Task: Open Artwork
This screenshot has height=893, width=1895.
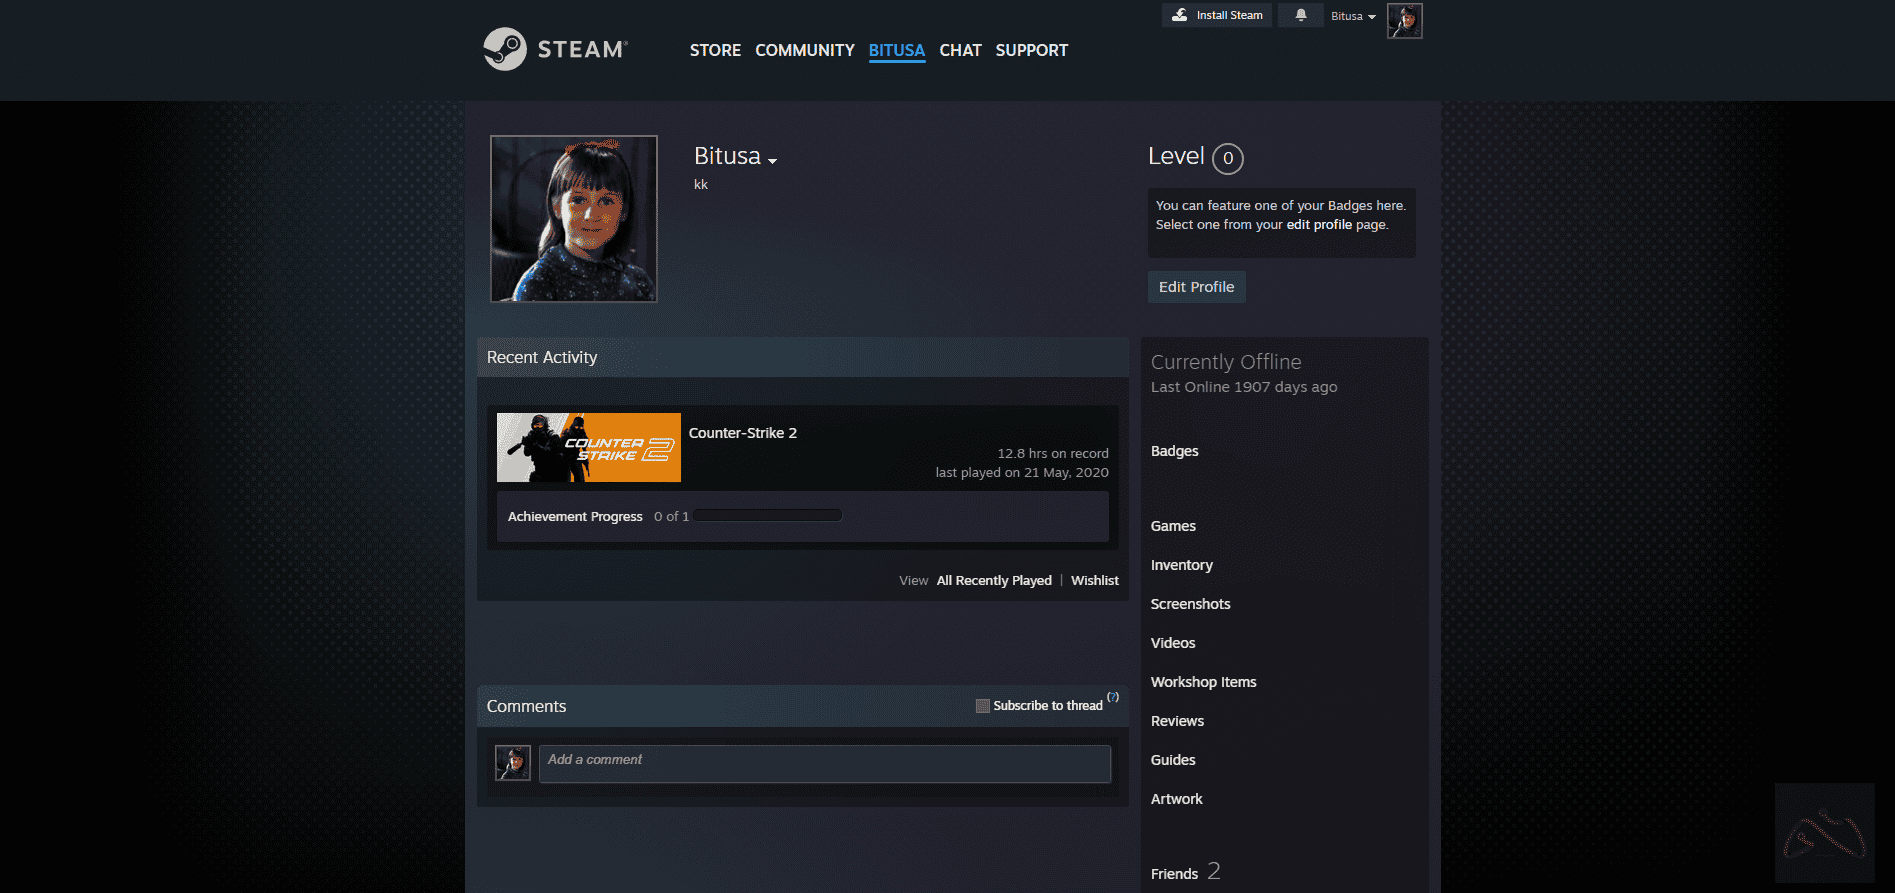Action: pyautogui.click(x=1177, y=799)
